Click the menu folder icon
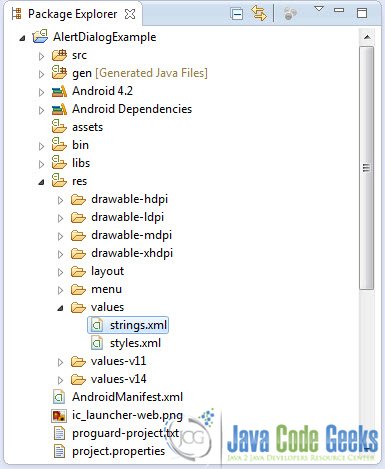Viewport: 385px width, 469px height. pyautogui.click(x=78, y=289)
